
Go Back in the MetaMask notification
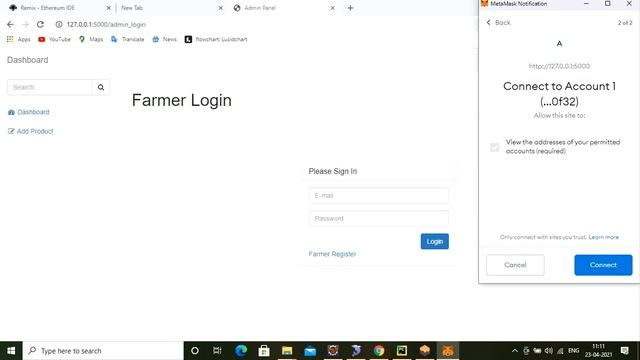tap(498, 22)
